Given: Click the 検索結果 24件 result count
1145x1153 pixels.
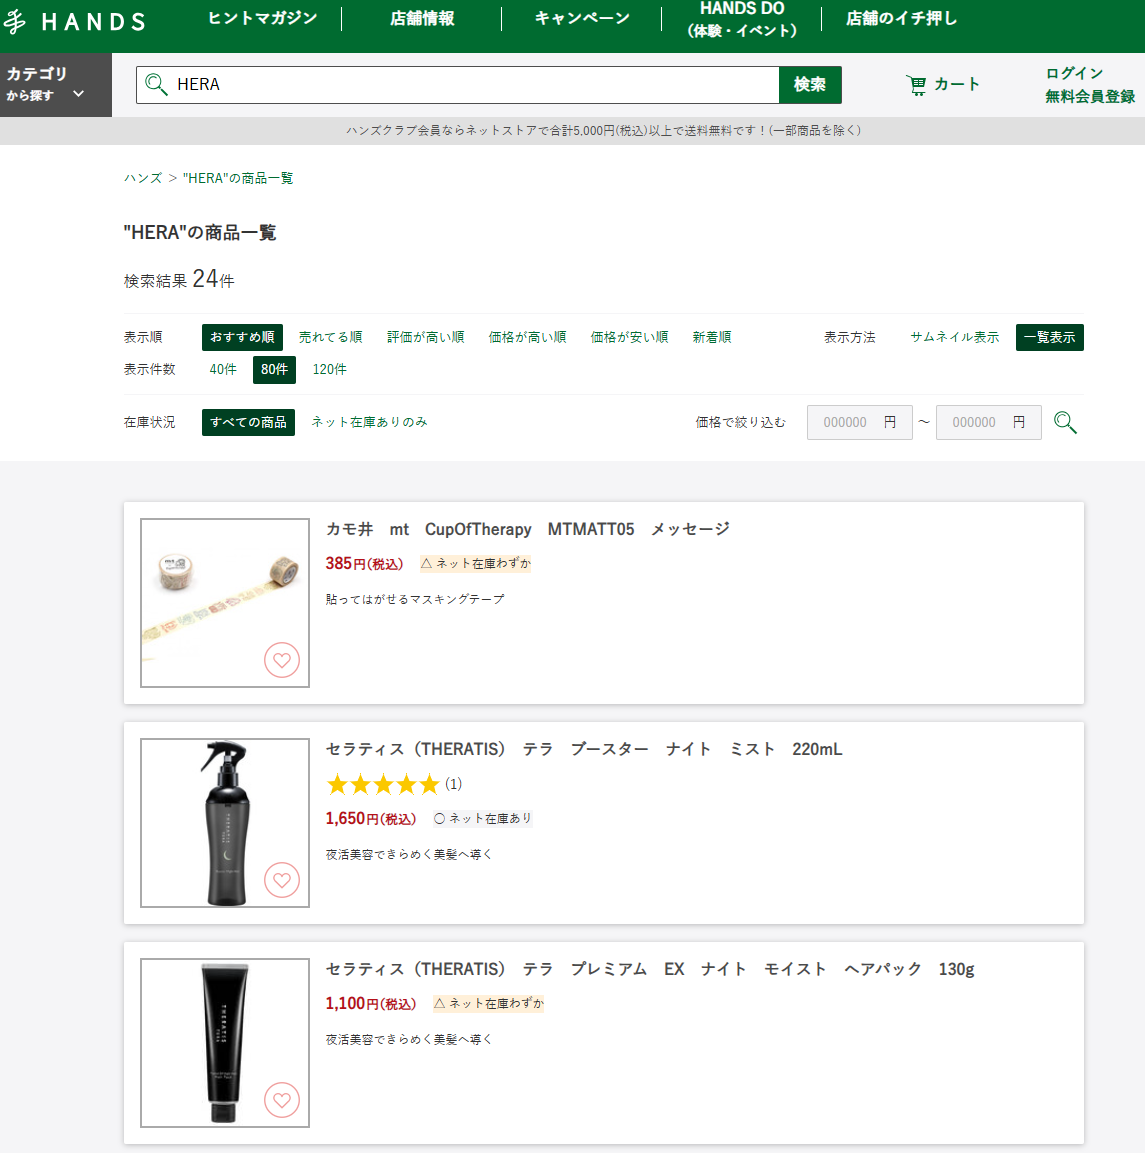Looking at the screenshot, I should click(x=179, y=279).
